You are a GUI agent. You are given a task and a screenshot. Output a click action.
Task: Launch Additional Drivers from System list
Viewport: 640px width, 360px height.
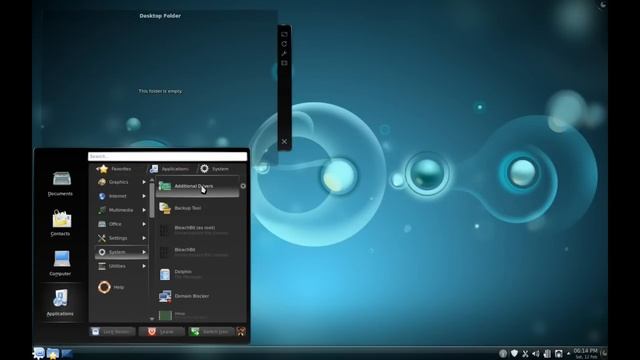pyautogui.click(x=198, y=186)
